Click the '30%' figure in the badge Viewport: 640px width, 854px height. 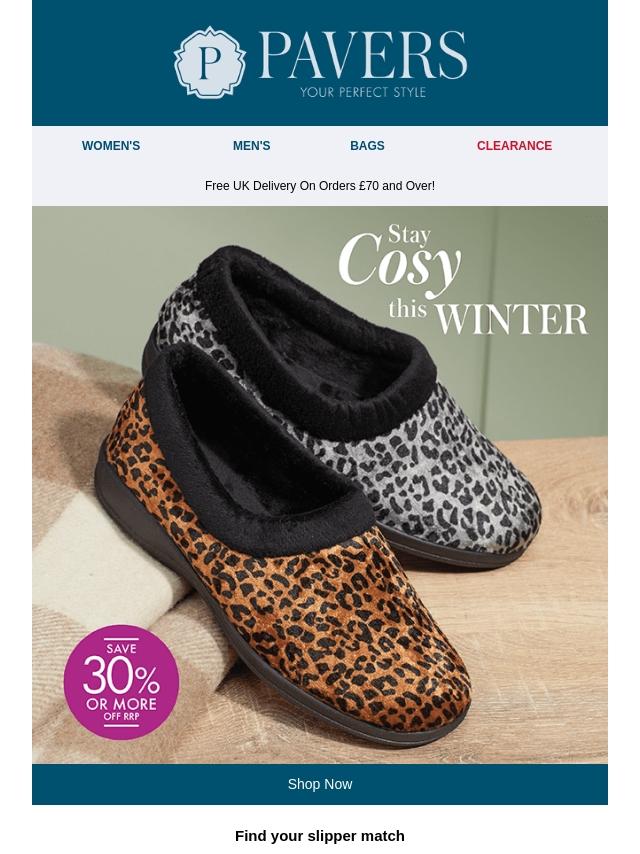coord(121,677)
